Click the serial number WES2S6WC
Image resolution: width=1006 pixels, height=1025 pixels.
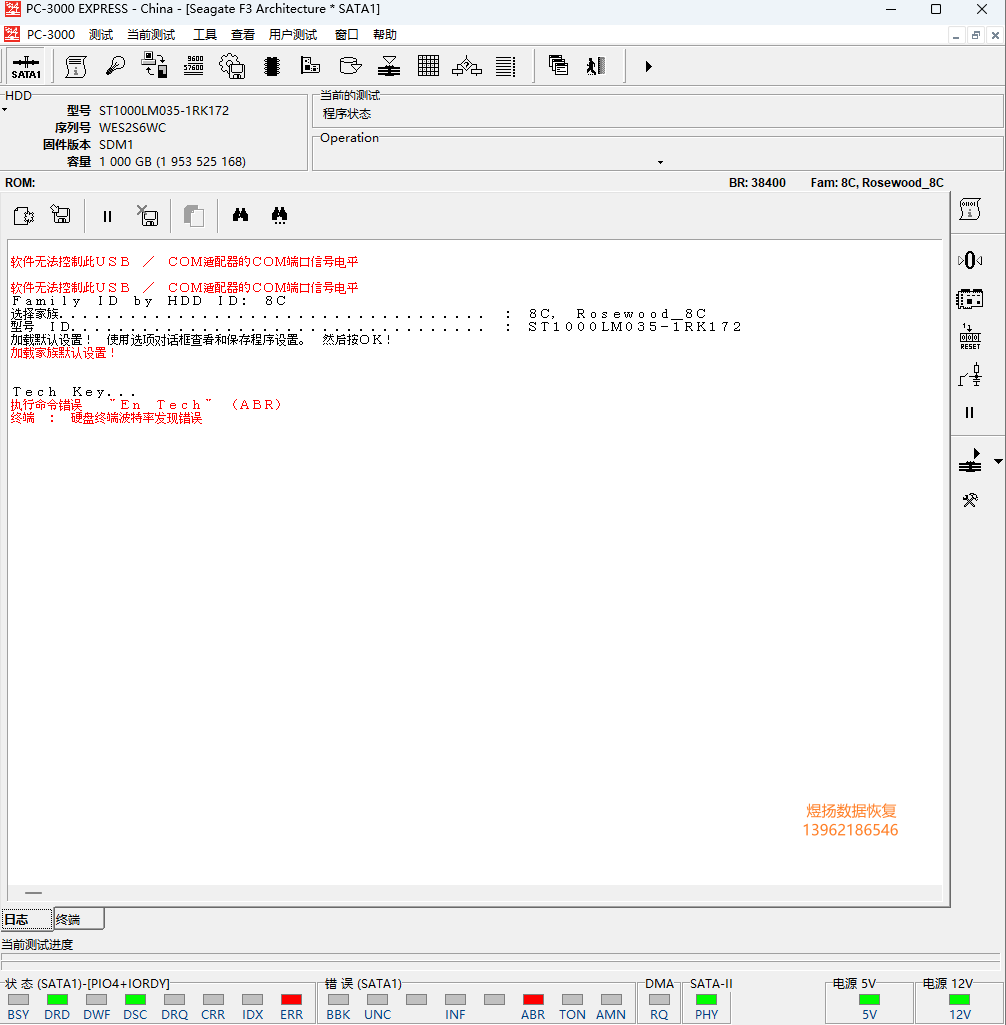pyautogui.click(x=133, y=127)
